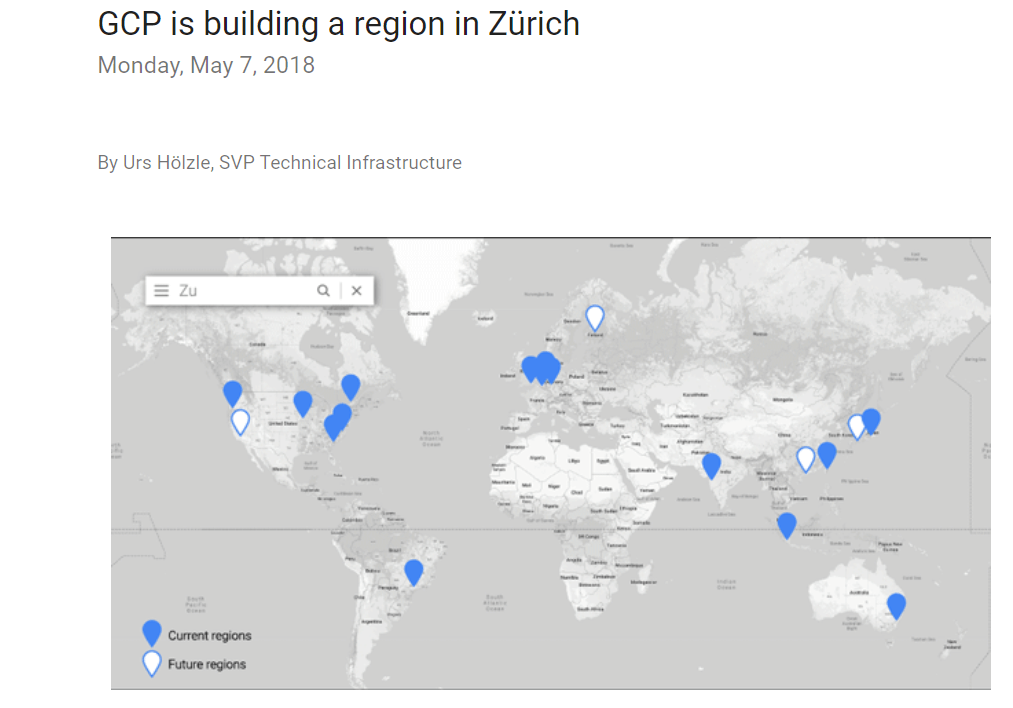This screenshot has height=708, width=1013.
Task: Select the Australia region pin near Sydney
Action: tap(895, 604)
